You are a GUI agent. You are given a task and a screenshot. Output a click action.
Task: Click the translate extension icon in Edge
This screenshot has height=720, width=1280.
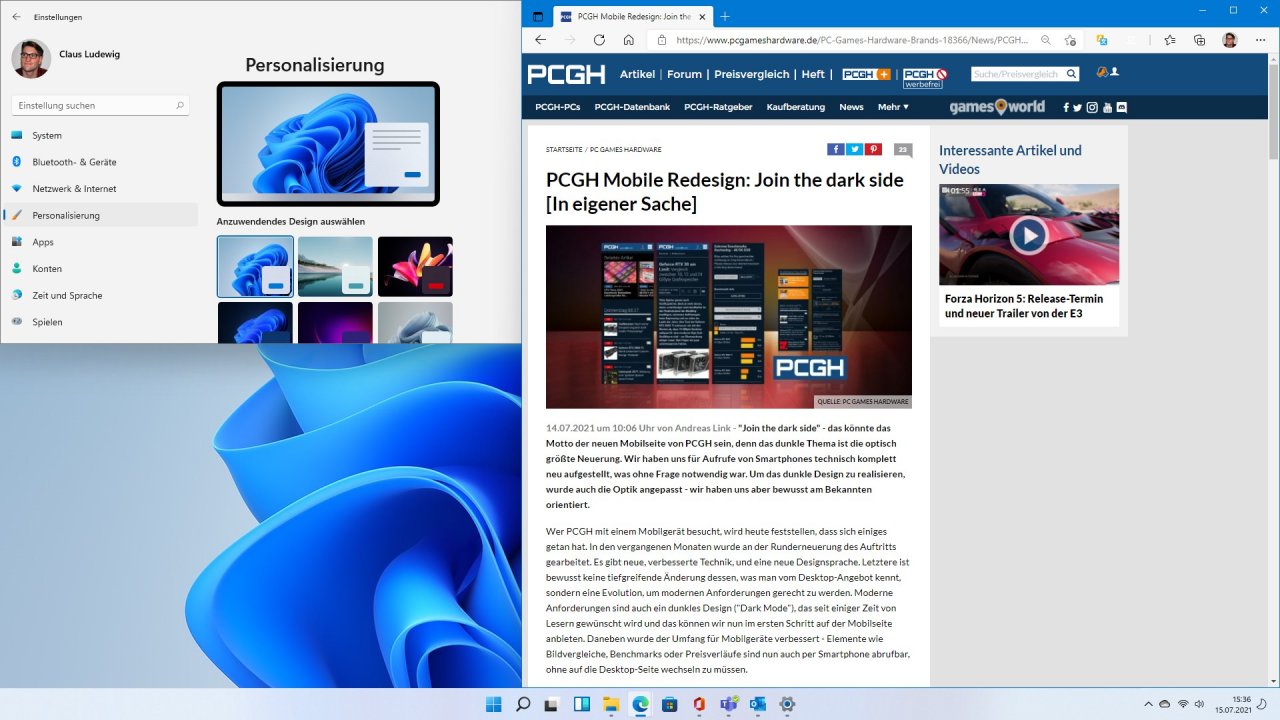coord(1102,40)
